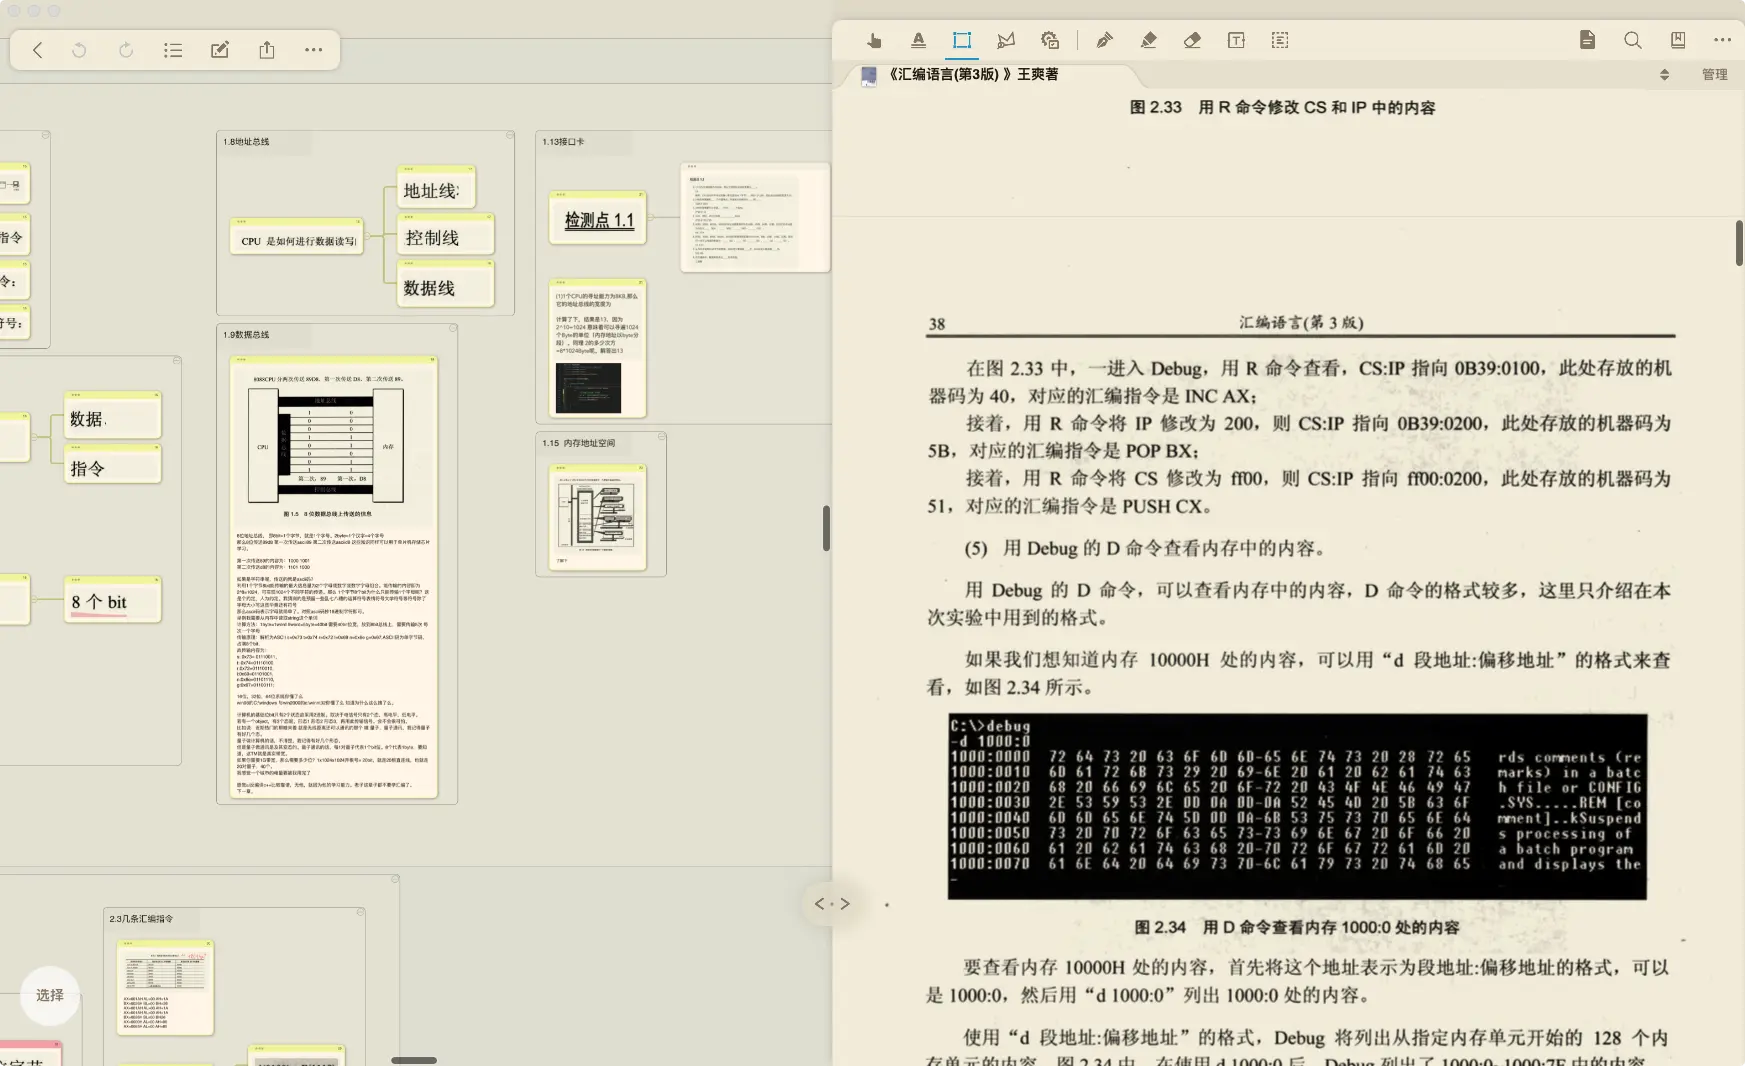The image size is (1745, 1066).
Task: Click the 图 2.33 caption text
Action: click(1282, 107)
